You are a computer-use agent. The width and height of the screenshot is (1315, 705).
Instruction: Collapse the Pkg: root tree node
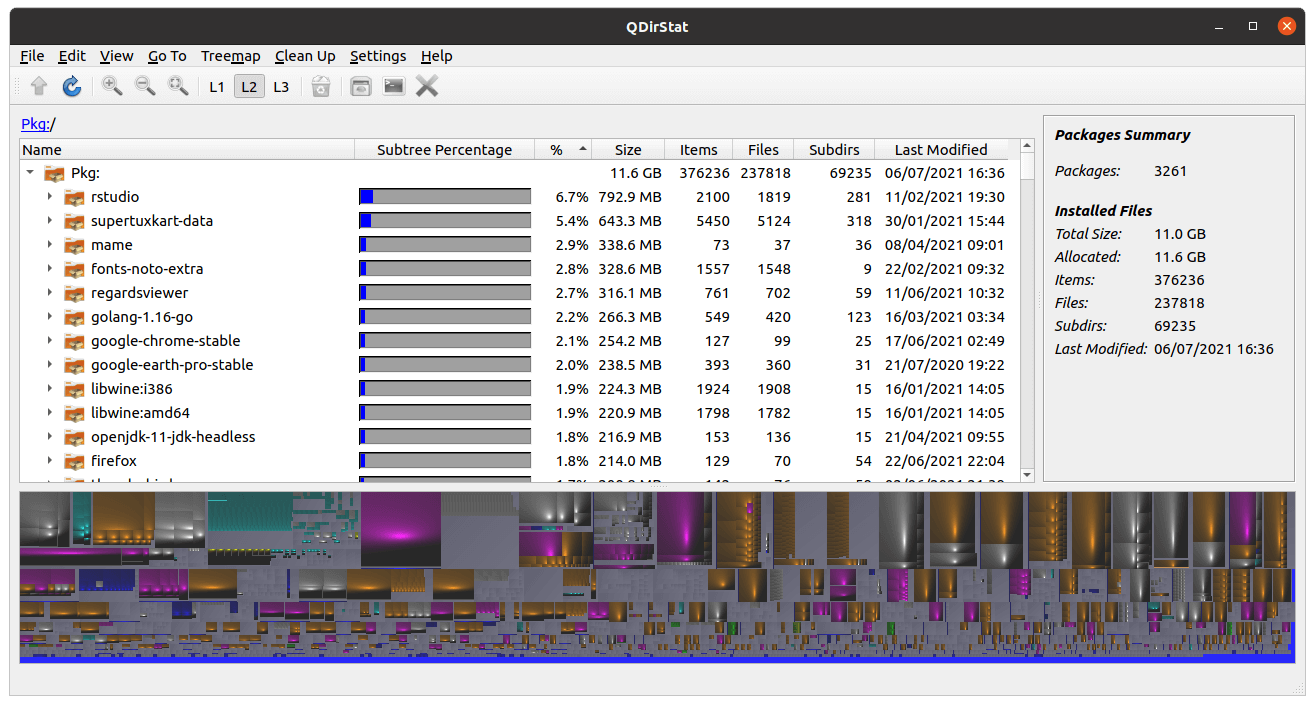[29, 173]
